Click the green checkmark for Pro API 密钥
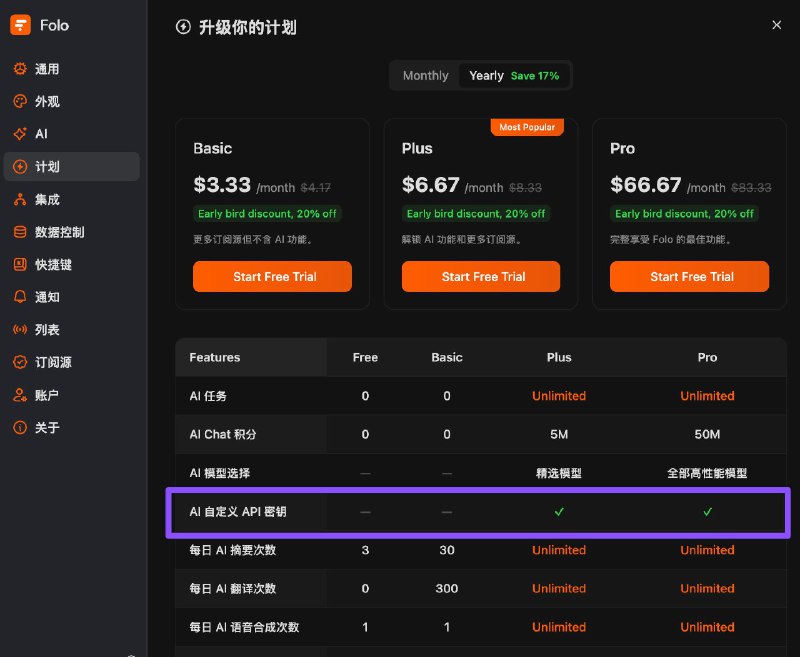Screen dimensions: 800x657 click(x=707, y=512)
